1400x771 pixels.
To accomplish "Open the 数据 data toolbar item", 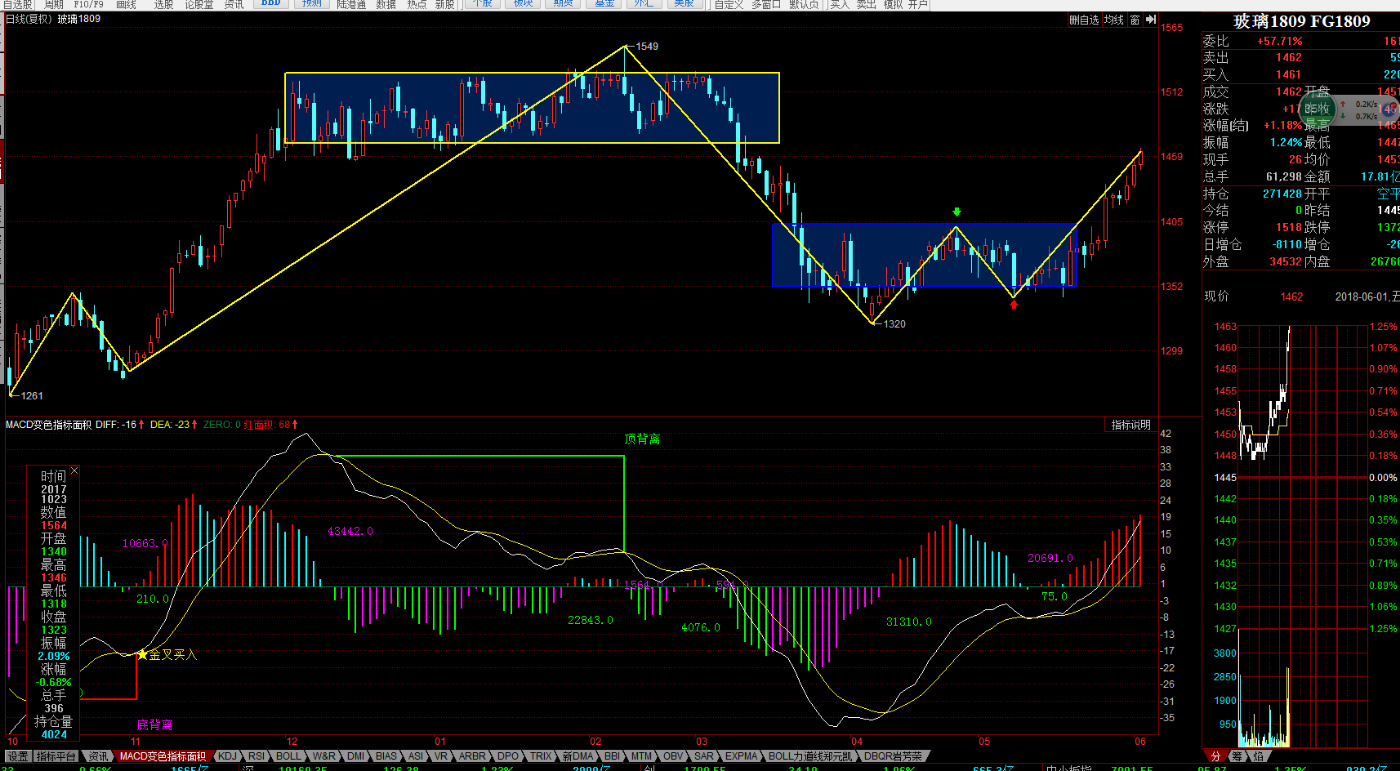I will point(386,5).
